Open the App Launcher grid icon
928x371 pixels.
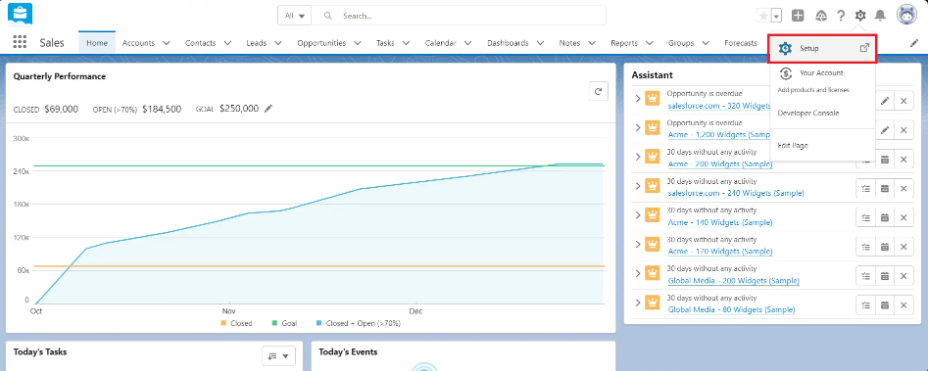click(20, 43)
